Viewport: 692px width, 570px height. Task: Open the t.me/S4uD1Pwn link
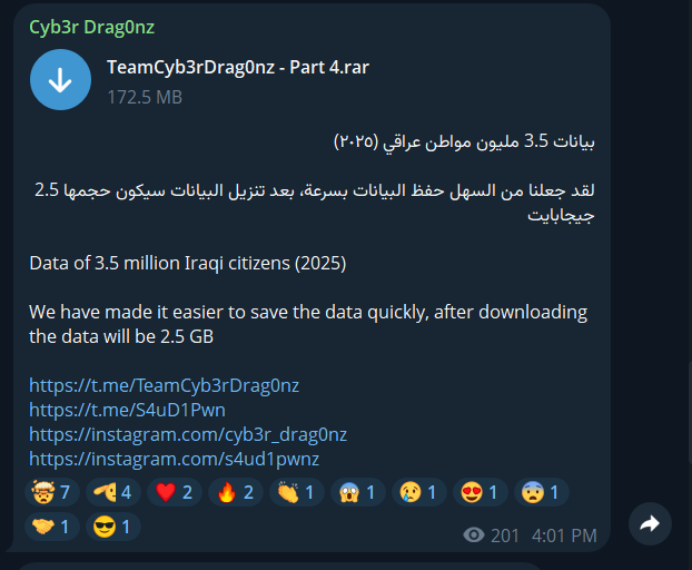127,410
